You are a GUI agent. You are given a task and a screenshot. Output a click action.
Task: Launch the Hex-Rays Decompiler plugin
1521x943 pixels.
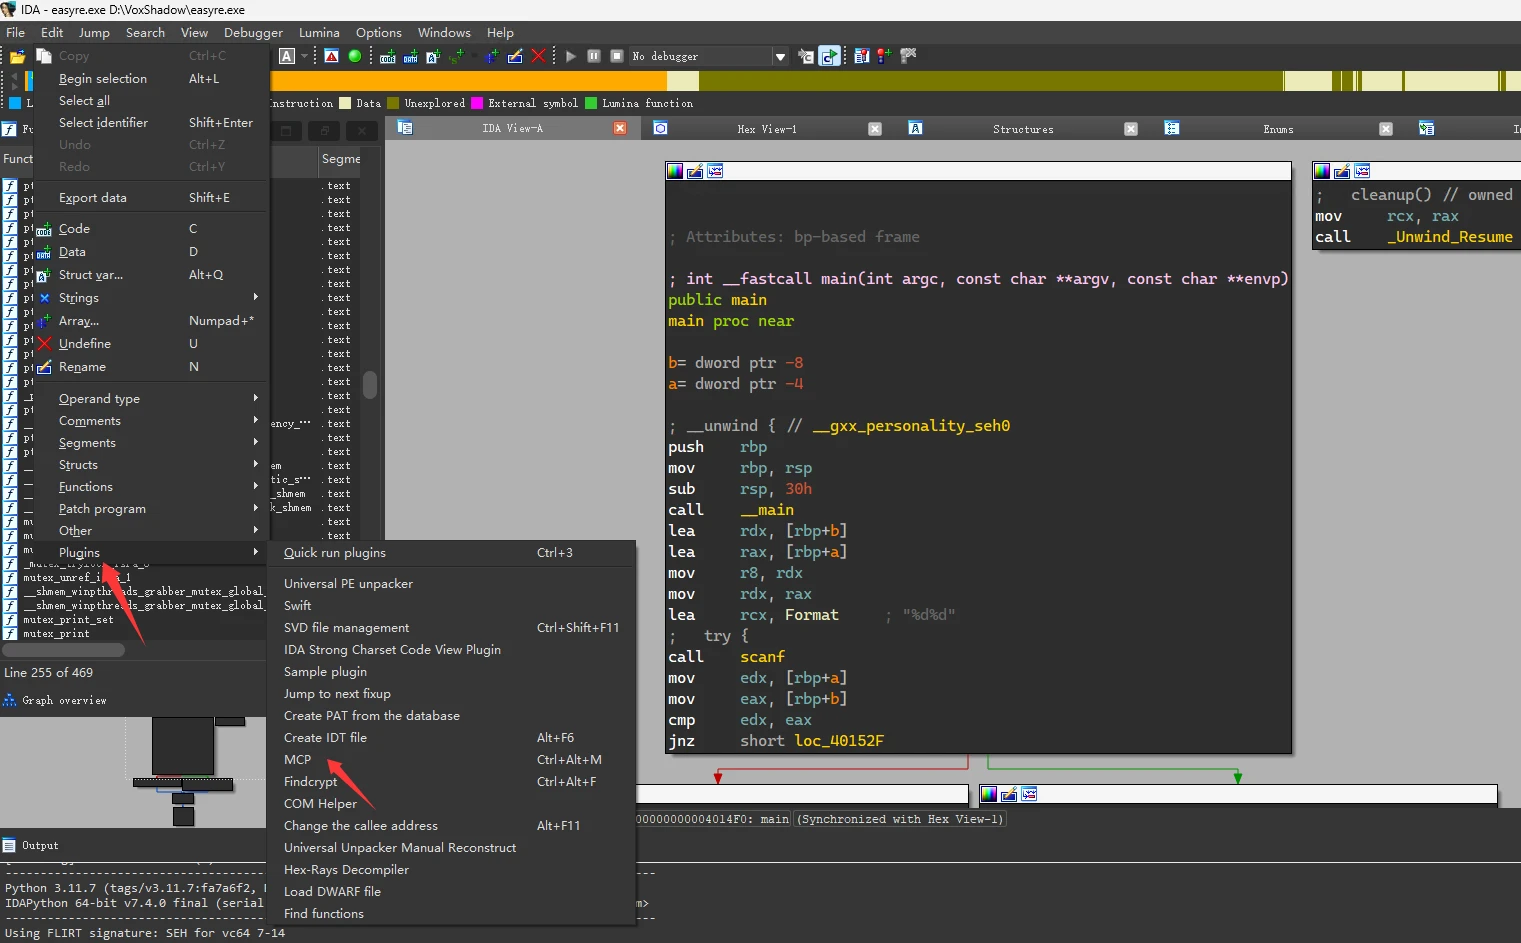[x=453, y=870]
